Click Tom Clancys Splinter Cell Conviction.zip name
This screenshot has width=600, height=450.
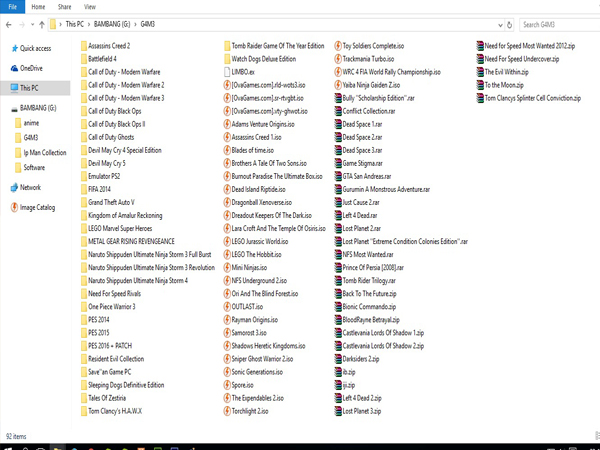click(x=533, y=98)
